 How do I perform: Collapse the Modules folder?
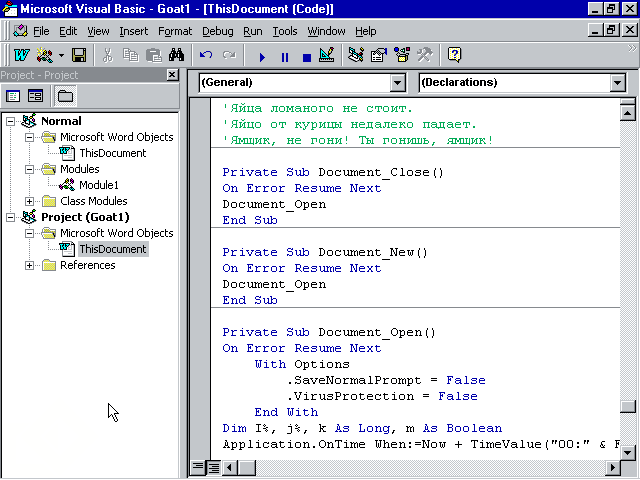29,169
